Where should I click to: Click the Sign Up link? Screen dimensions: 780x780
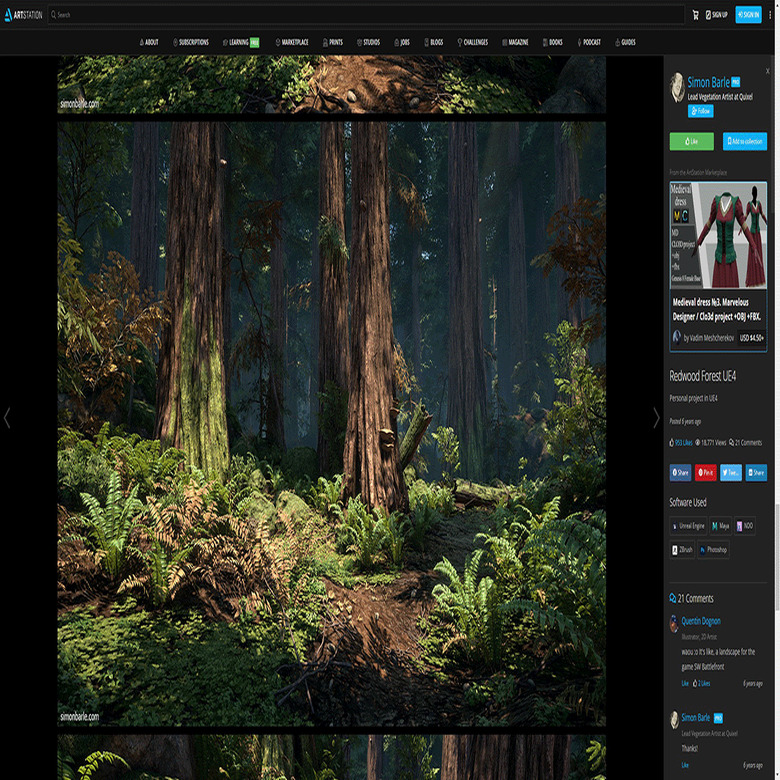[x=716, y=15]
